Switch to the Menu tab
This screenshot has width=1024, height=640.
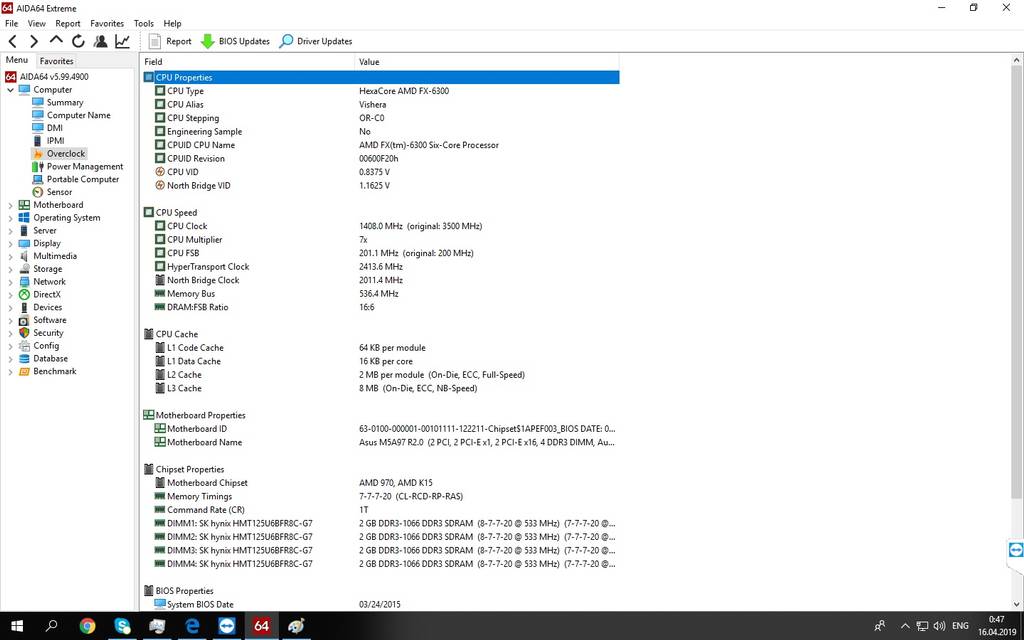17,60
